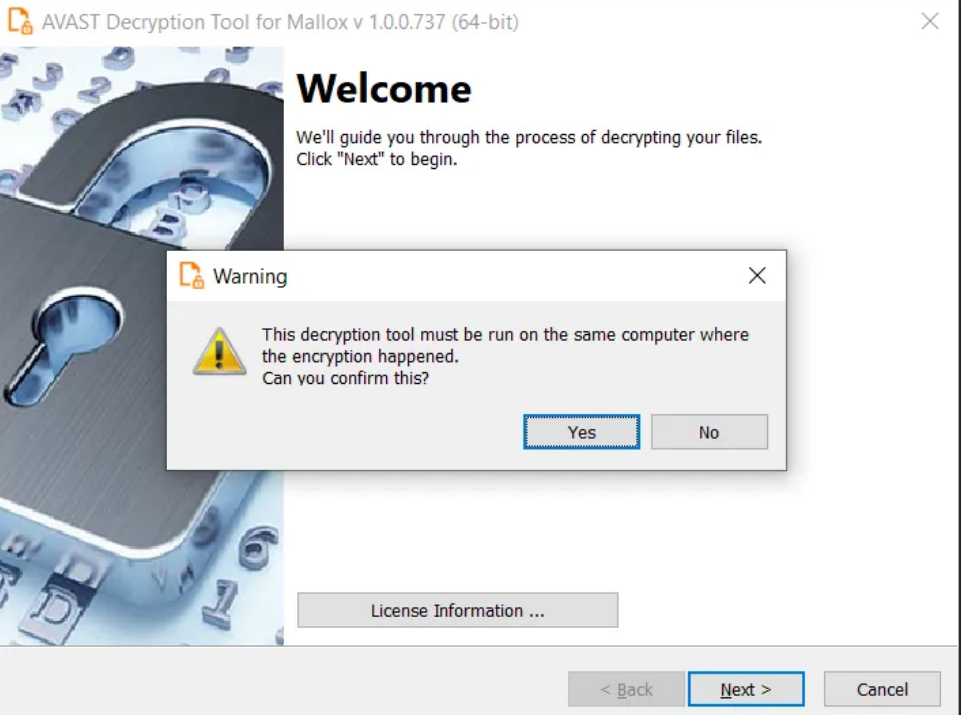
Task: Click the Avast icon in main title bar
Action: pos(20,21)
